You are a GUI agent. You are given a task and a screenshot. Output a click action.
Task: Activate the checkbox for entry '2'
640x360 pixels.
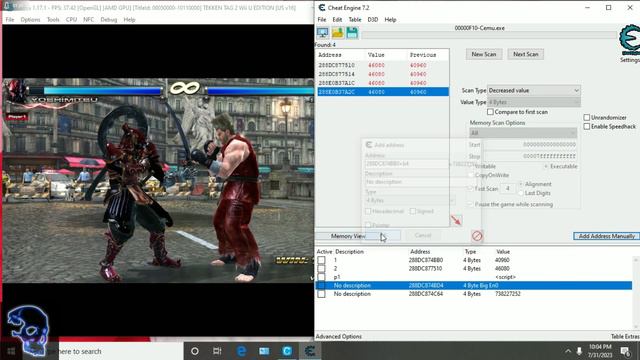321,269
